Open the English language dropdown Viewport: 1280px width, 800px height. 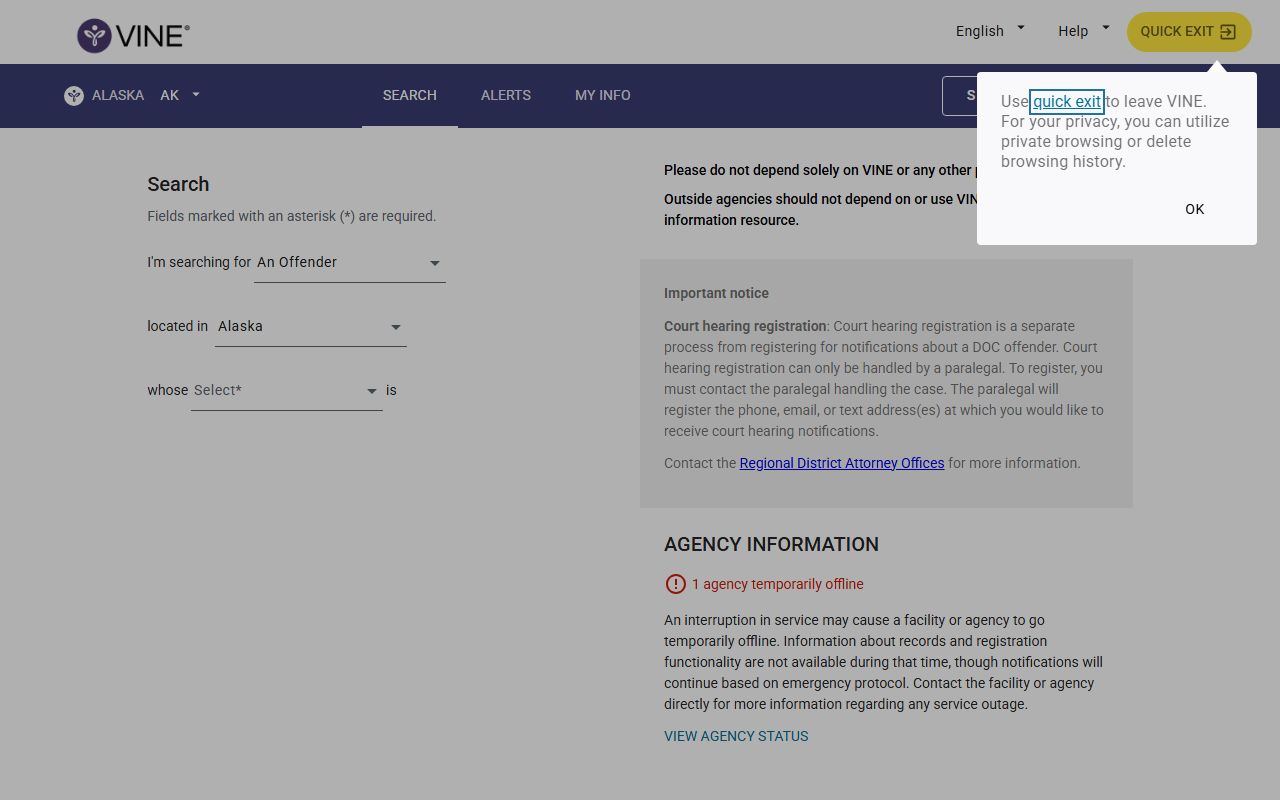pos(989,31)
